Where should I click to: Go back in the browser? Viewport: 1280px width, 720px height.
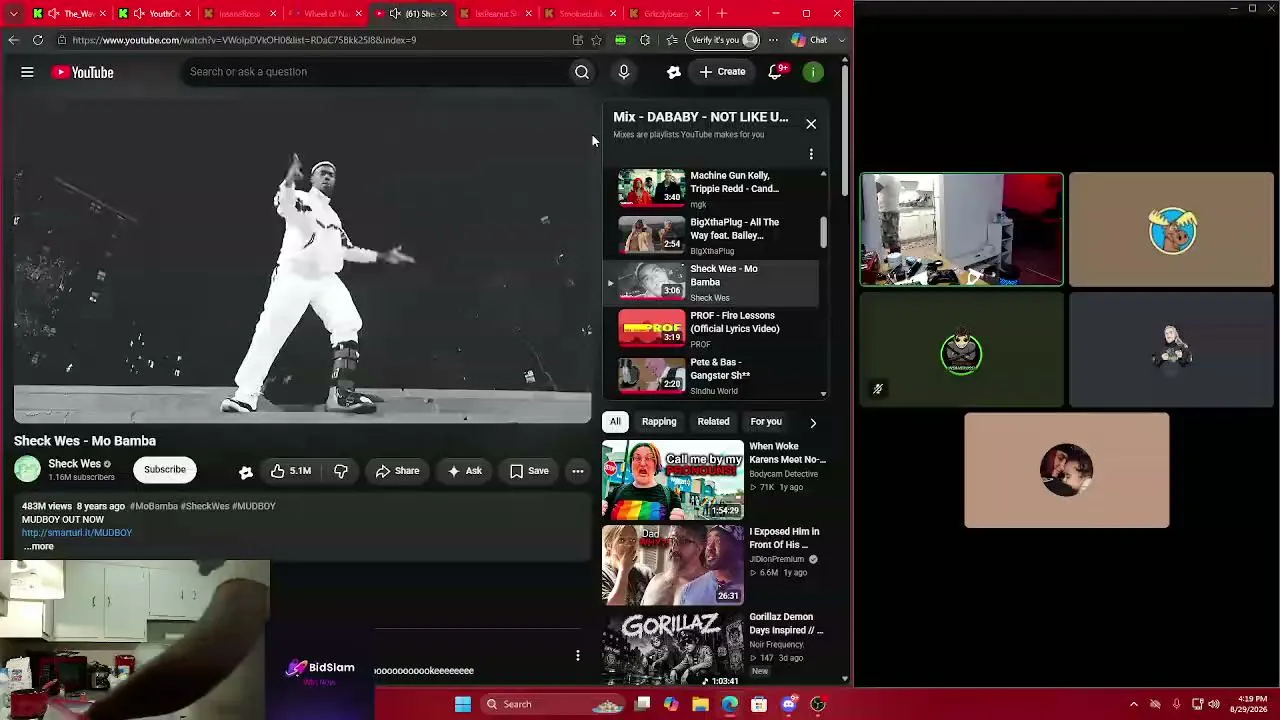[13, 40]
